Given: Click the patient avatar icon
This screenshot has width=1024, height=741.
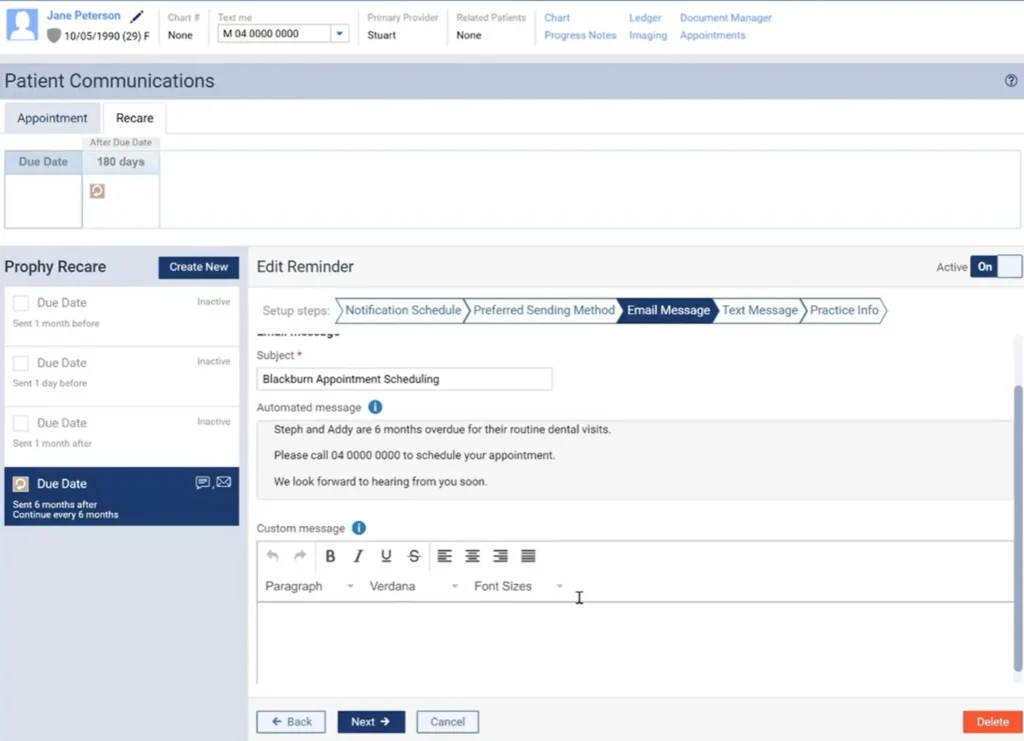Looking at the screenshot, I should click(x=22, y=24).
